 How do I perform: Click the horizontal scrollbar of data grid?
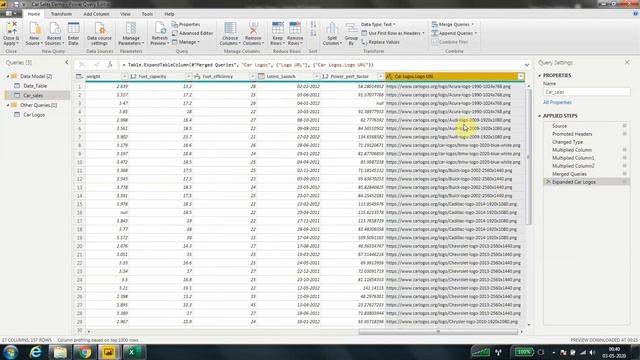click(438, 332)
